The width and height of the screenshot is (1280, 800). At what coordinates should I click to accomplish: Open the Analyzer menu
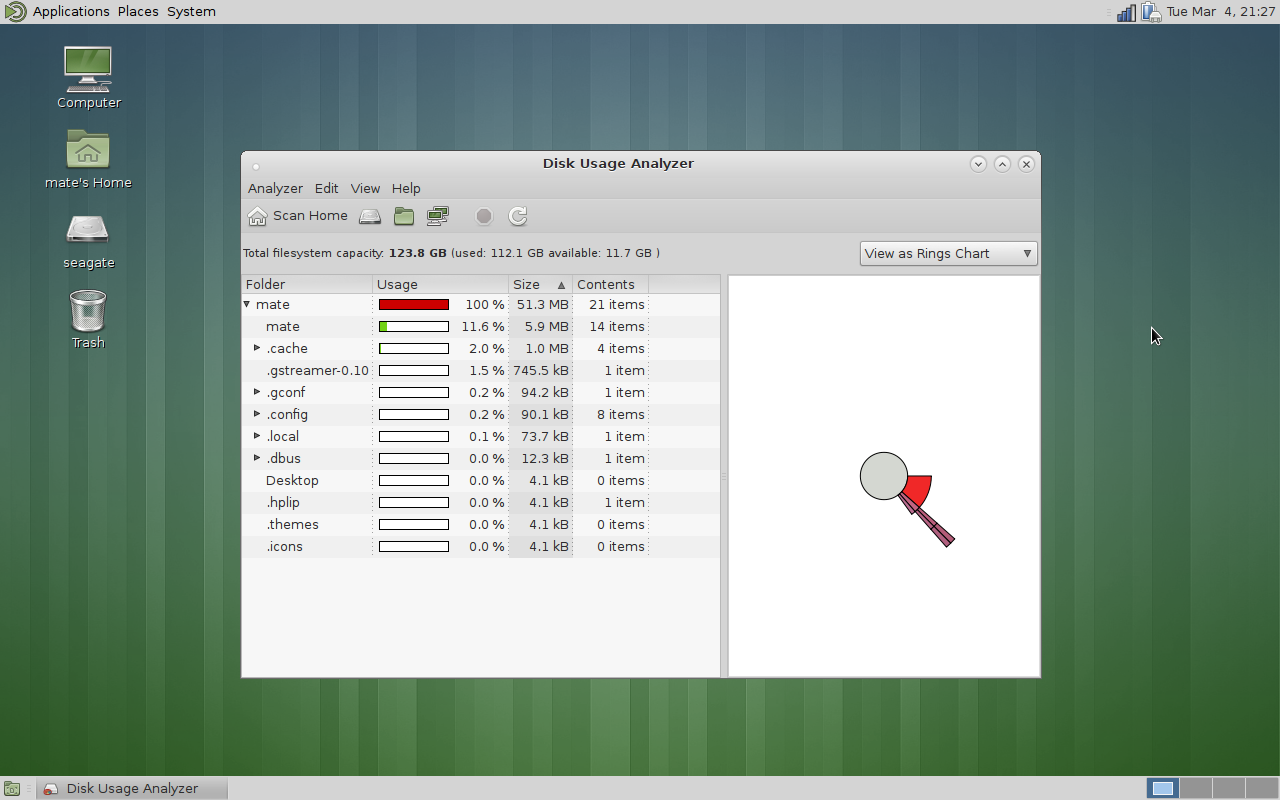coord(275,188)
